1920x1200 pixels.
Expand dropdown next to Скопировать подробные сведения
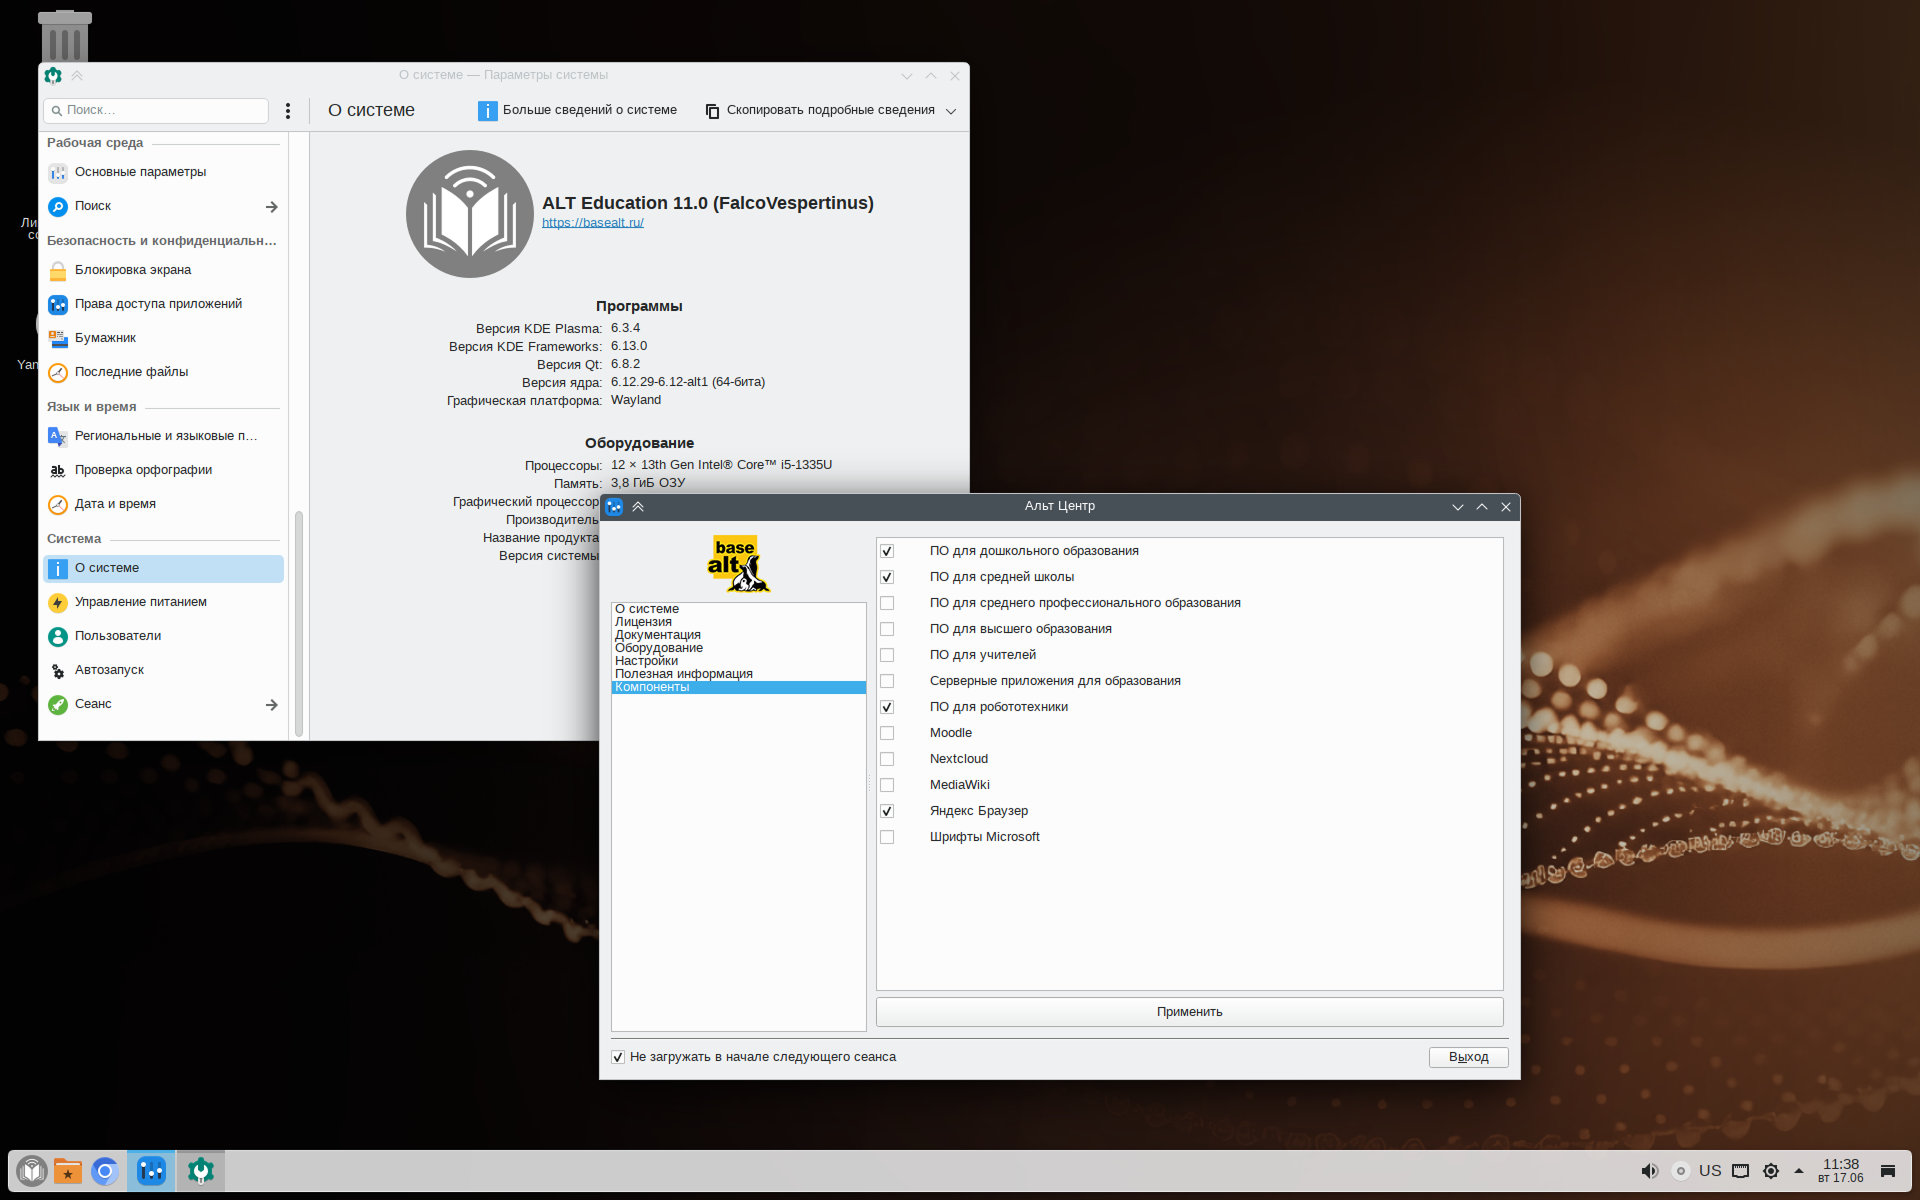point(951,111)
